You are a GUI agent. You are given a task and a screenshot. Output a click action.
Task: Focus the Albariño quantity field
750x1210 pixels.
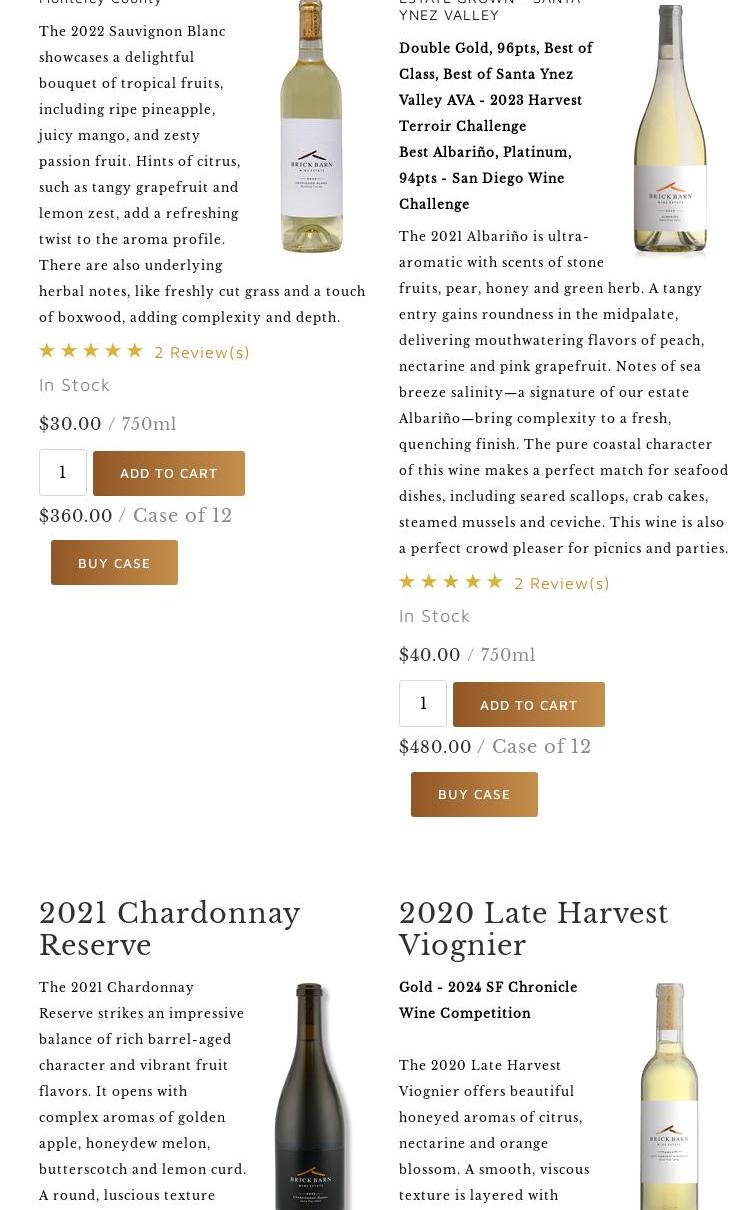point(423,704)
